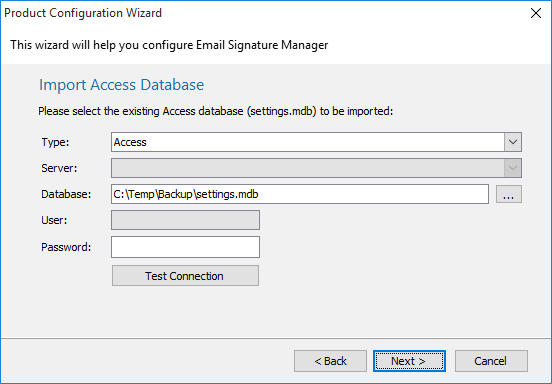The width and height of the screenshot is (552, 384).
Task: Click the Test Connection button
Action: [186, 276]
